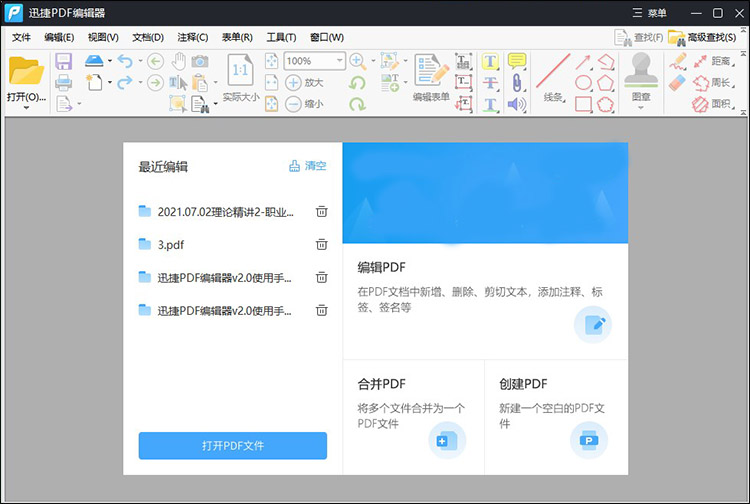Click the printer icon
750x504 pixels.
64,82
